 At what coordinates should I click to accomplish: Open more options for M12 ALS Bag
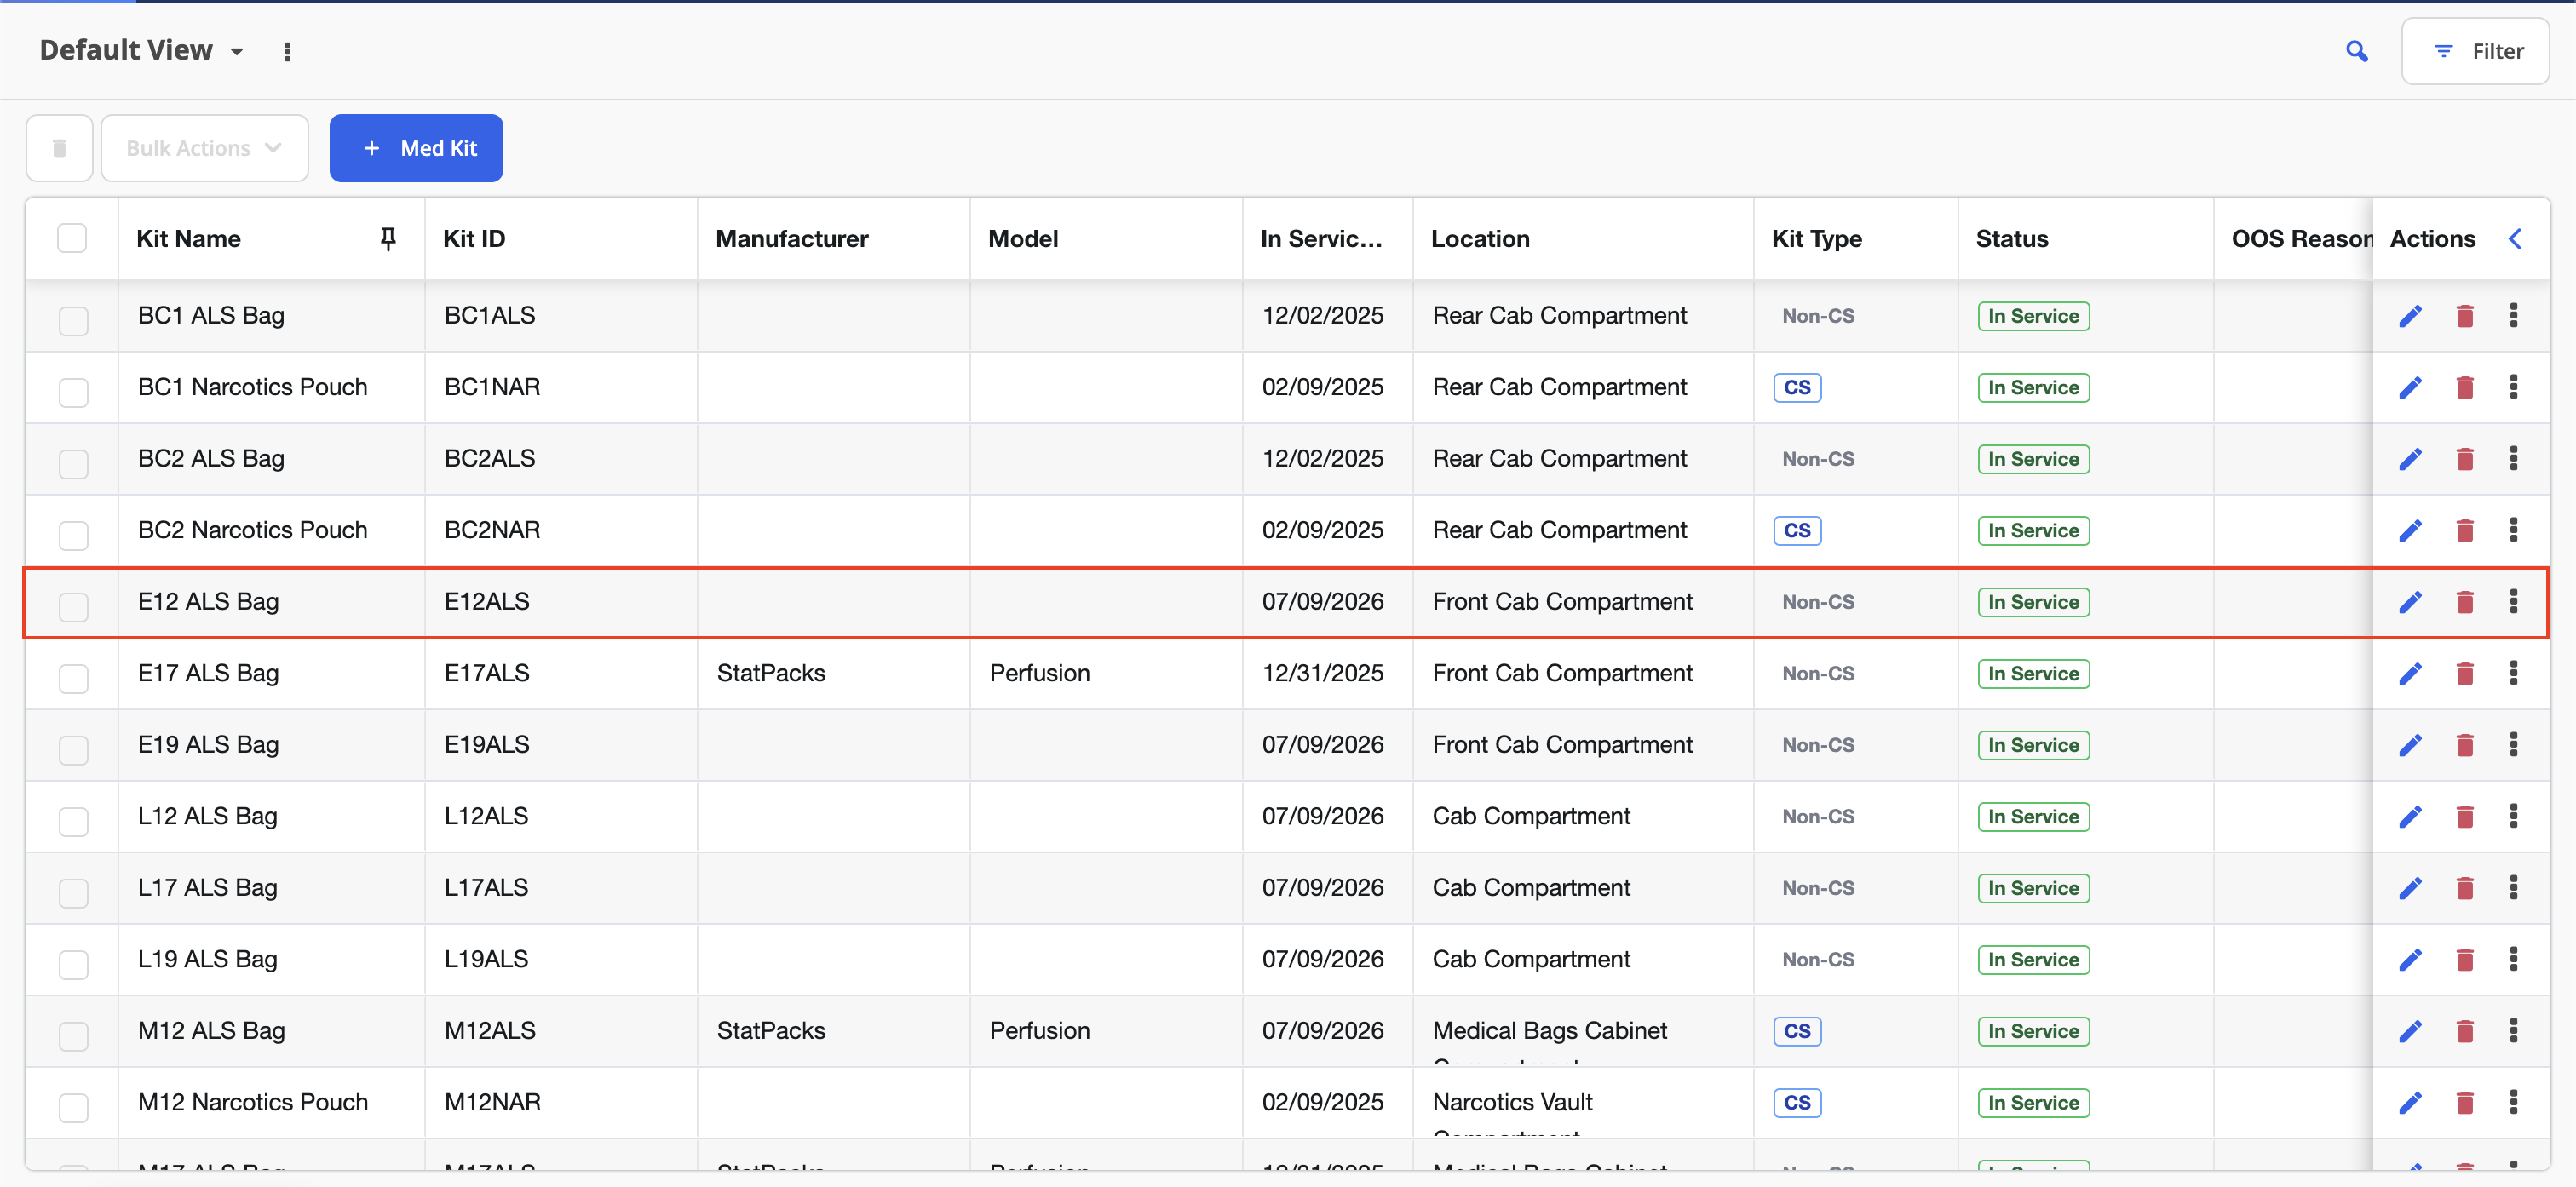[x=2513, y=1030]
